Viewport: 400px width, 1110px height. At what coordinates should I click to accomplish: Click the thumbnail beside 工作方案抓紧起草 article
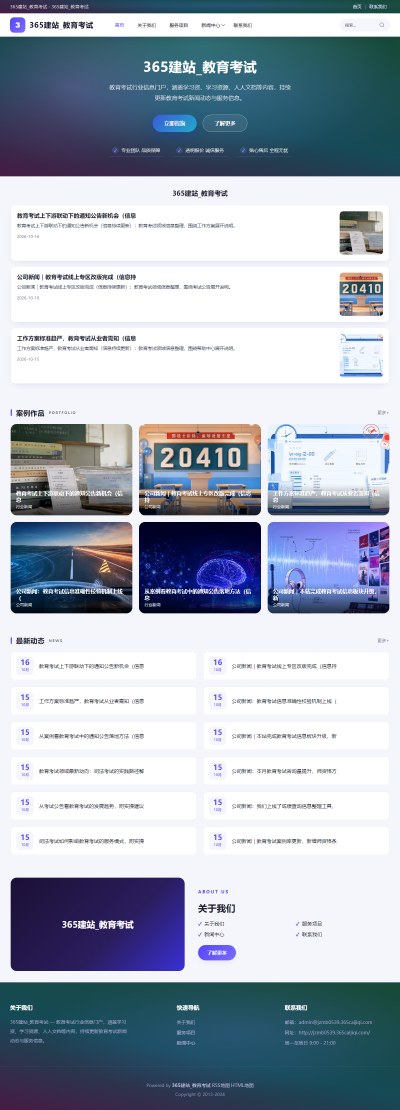361,355
